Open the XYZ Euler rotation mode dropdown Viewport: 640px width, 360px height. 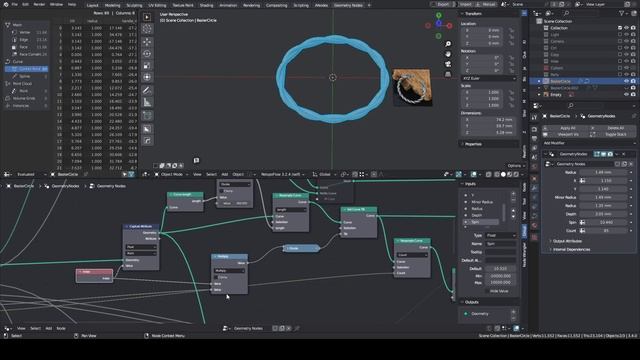(489, 78)
